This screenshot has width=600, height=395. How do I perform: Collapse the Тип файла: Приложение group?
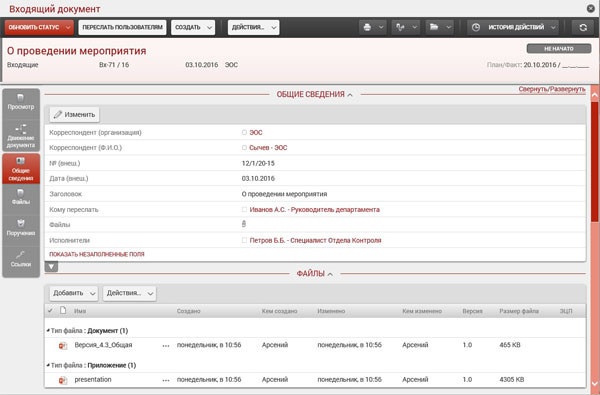(48, 365)
